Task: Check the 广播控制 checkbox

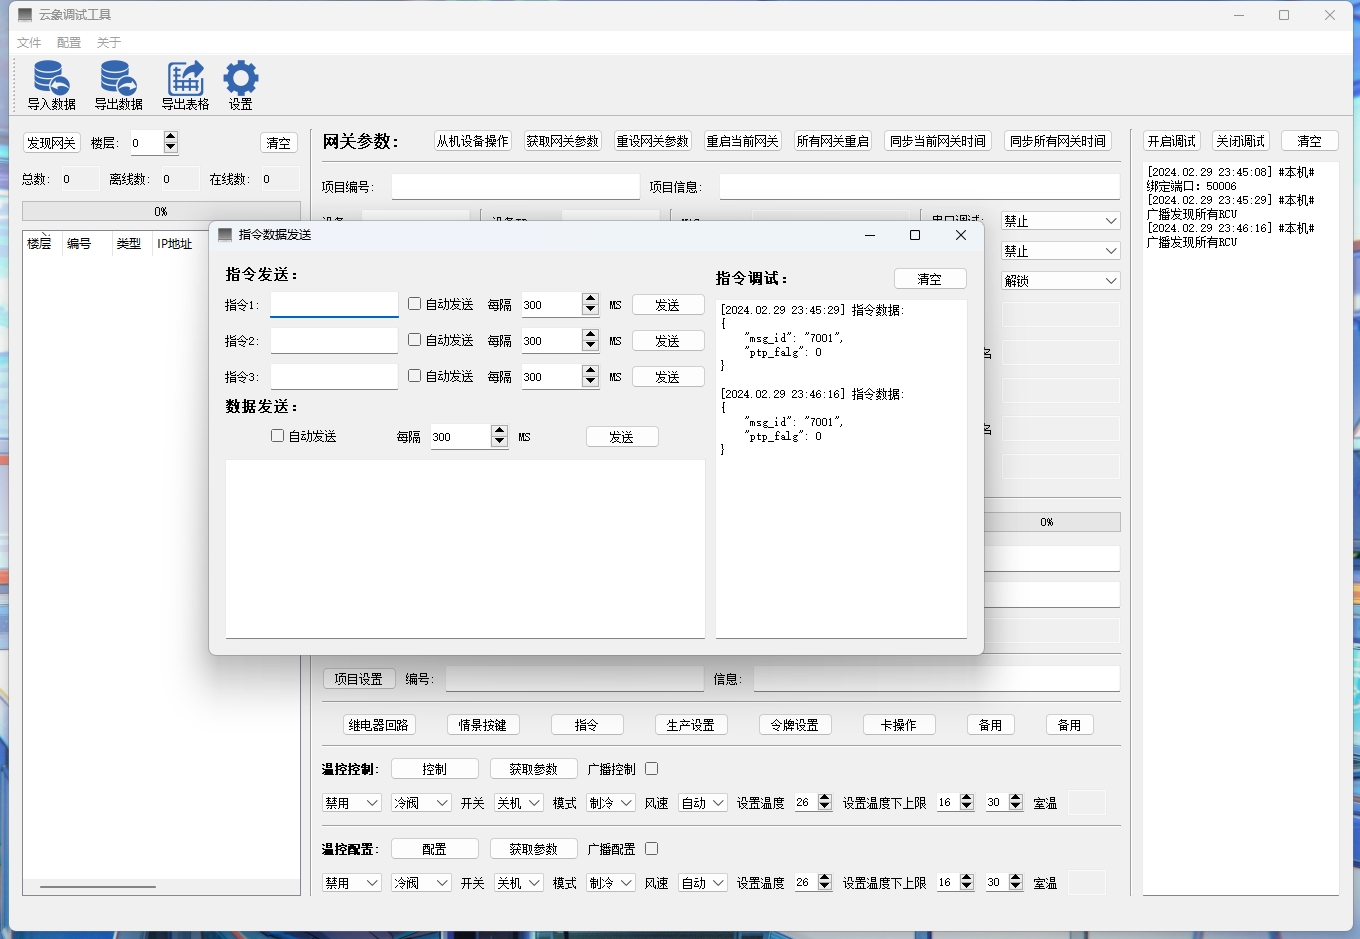Action: pos(651,769)
